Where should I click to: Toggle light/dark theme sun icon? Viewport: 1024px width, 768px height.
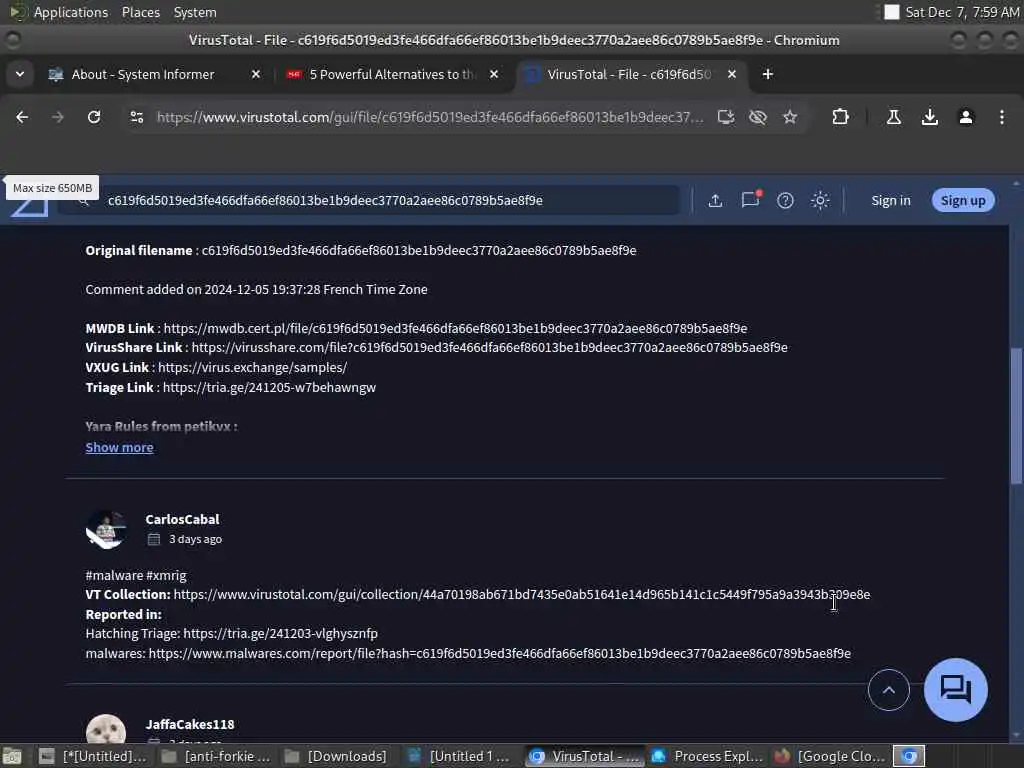point(820,200)
